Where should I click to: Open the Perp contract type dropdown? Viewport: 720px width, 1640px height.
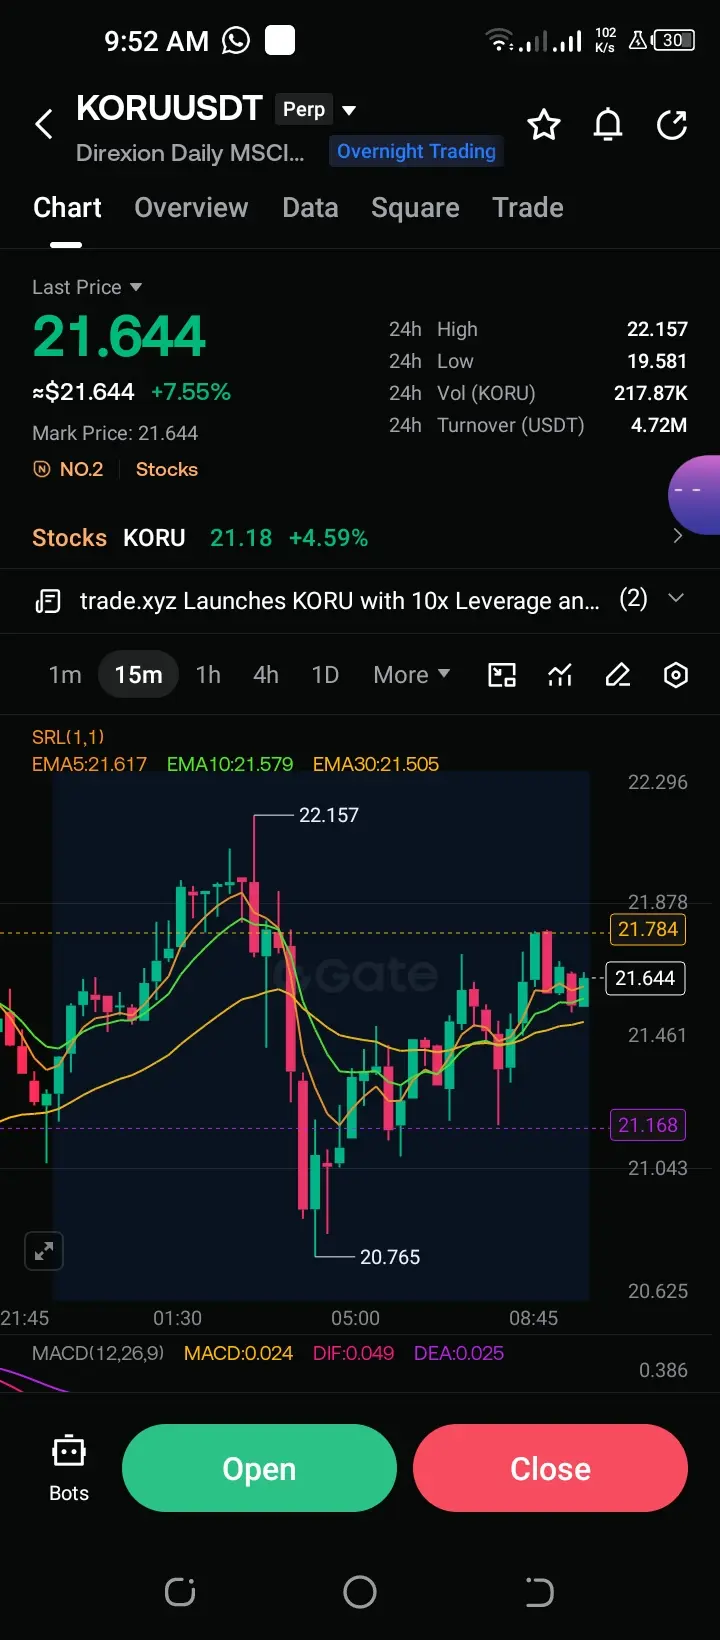coord(317,110)
